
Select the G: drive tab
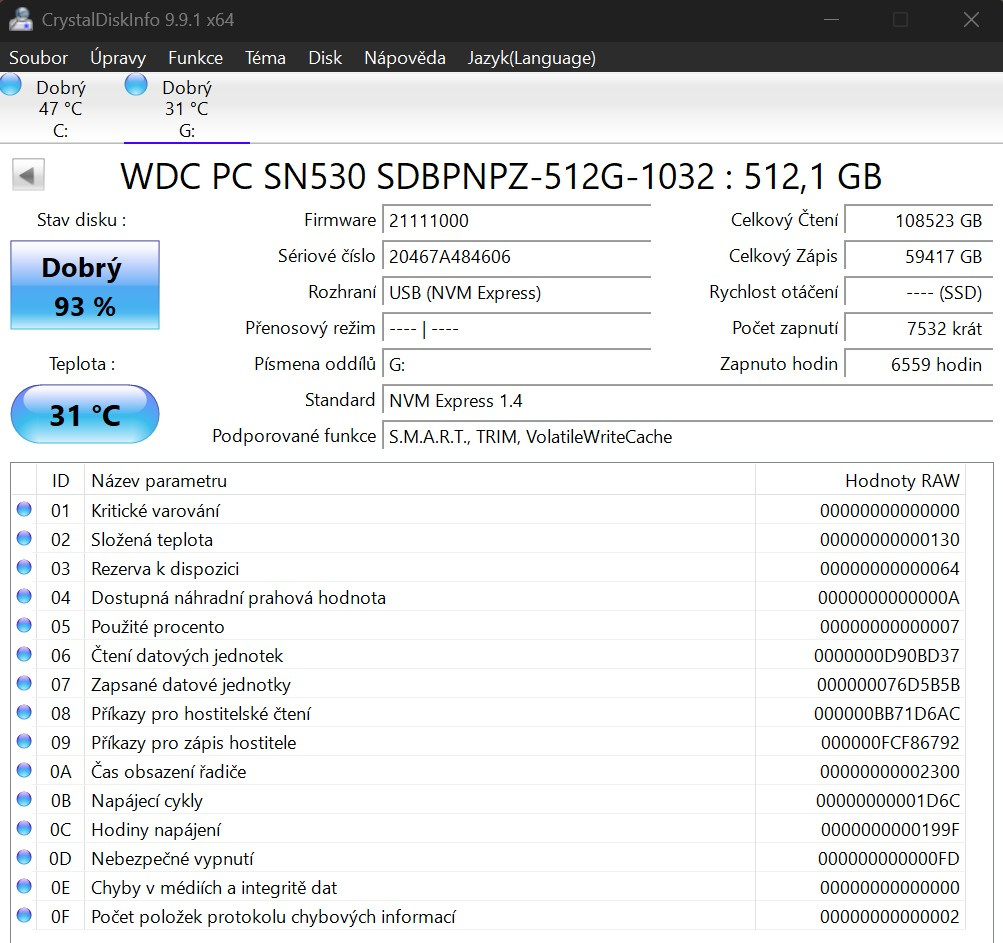(187, 108)
